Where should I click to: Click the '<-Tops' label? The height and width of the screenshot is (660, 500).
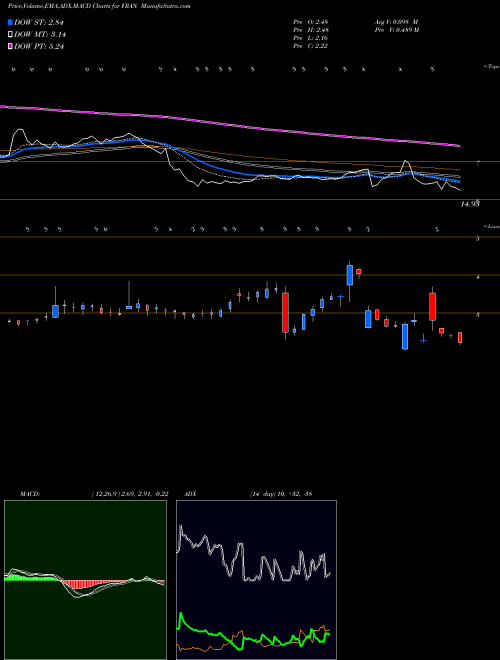pyautogui.click(x=492, y=67)
